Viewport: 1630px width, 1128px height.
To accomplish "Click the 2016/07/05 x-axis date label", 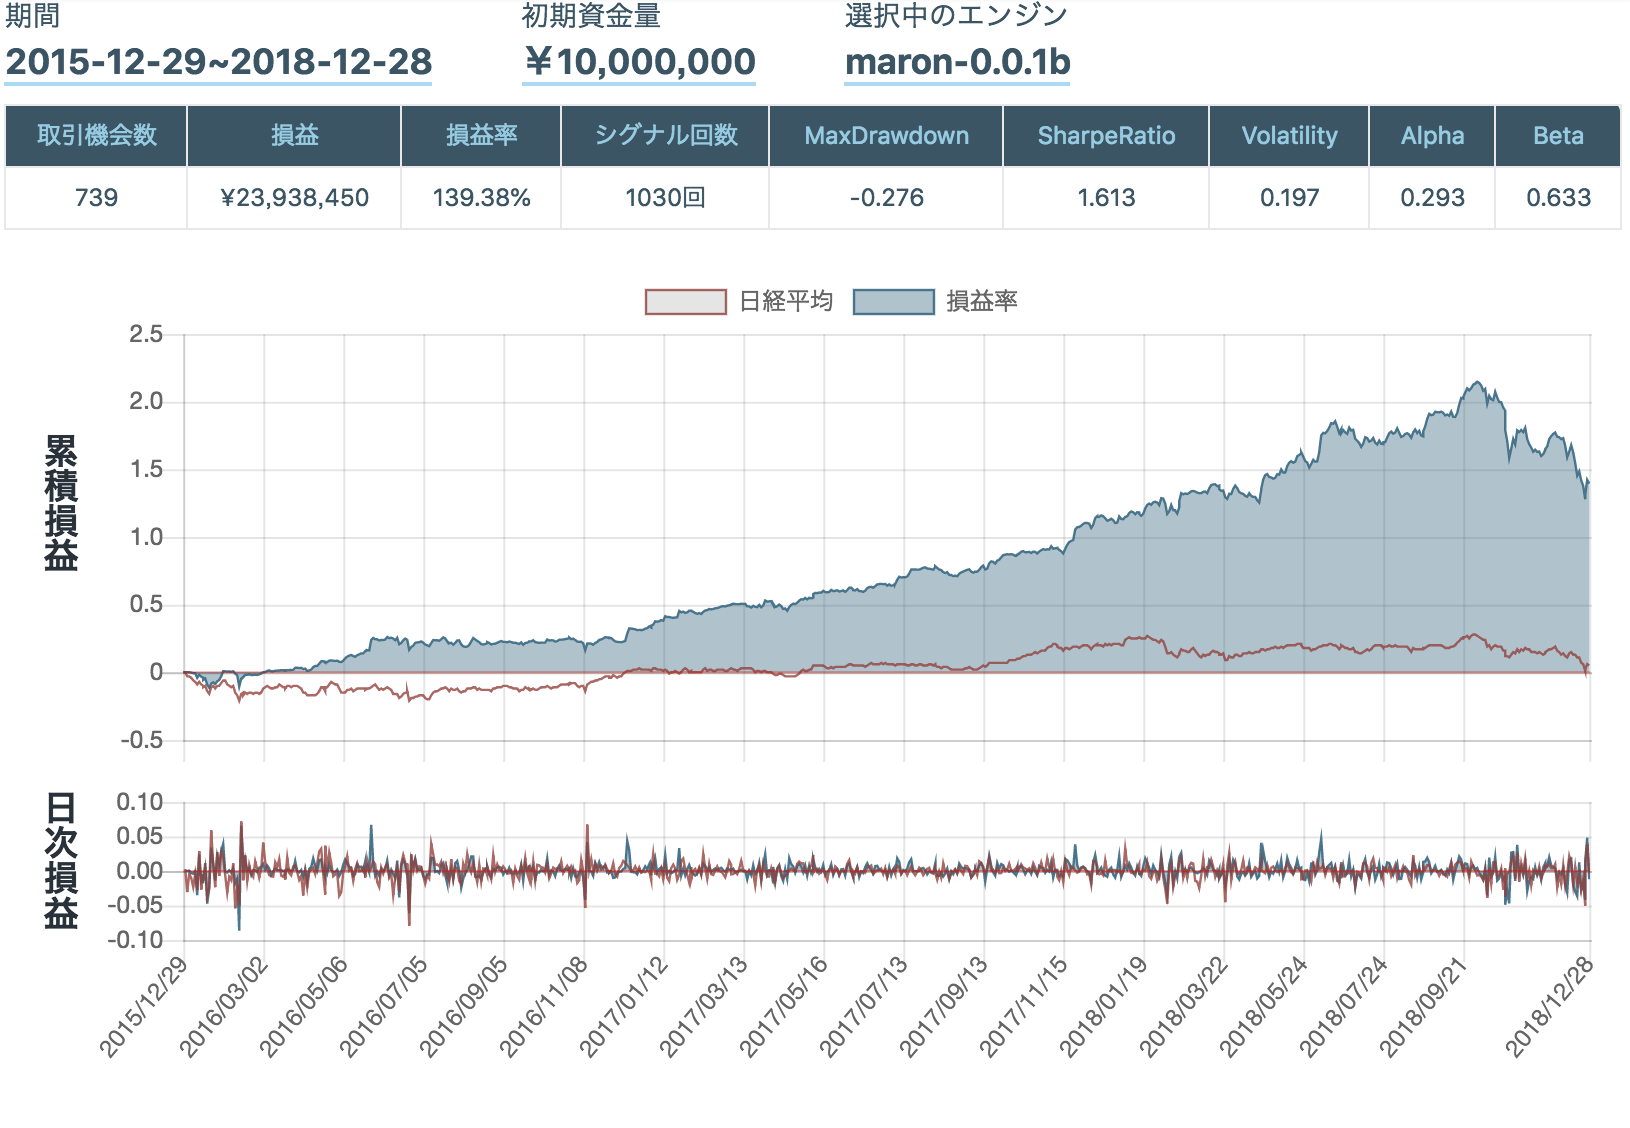I will [x=383, y=1006].
